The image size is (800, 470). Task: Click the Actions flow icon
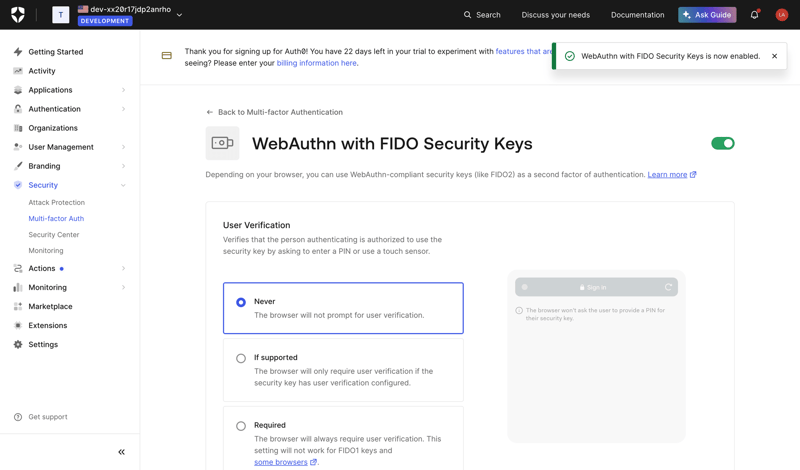(x=18, y=268)
